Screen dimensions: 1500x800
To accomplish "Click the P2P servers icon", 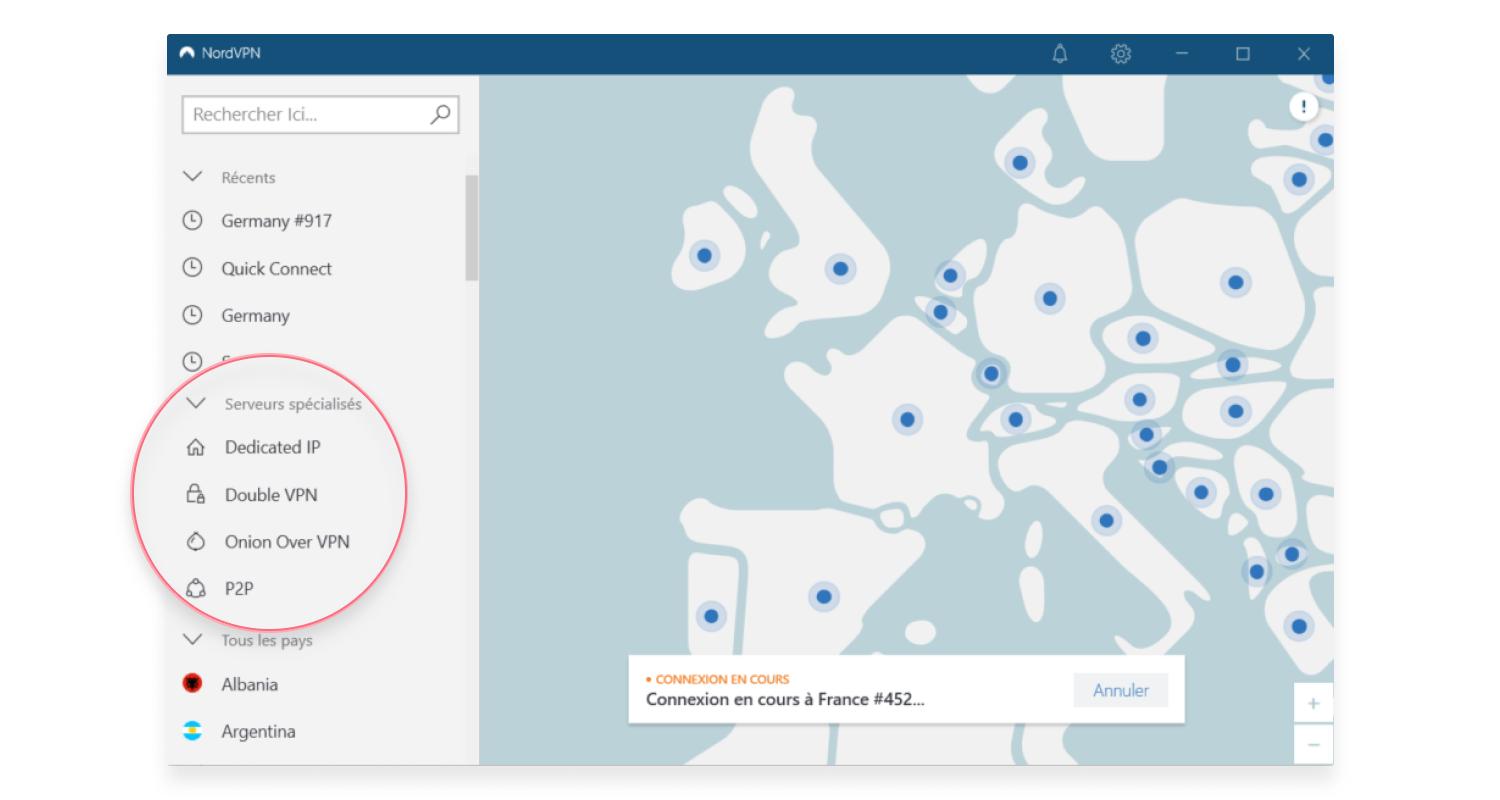I will pyautogui.click(x=196, y=589).
